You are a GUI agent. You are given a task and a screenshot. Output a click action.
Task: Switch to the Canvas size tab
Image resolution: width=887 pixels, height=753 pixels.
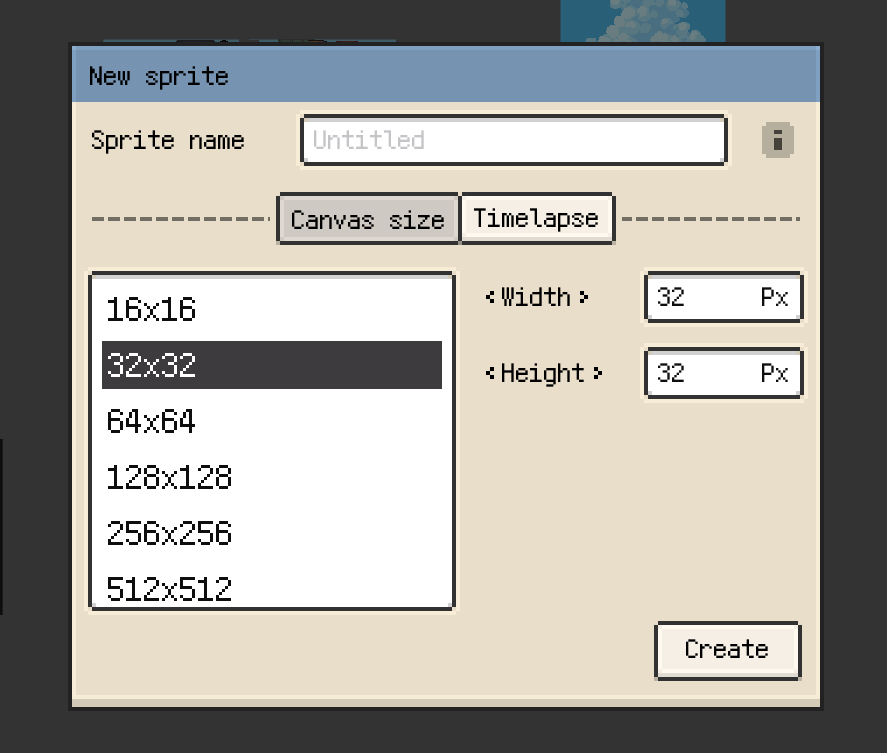click(367, 219)
